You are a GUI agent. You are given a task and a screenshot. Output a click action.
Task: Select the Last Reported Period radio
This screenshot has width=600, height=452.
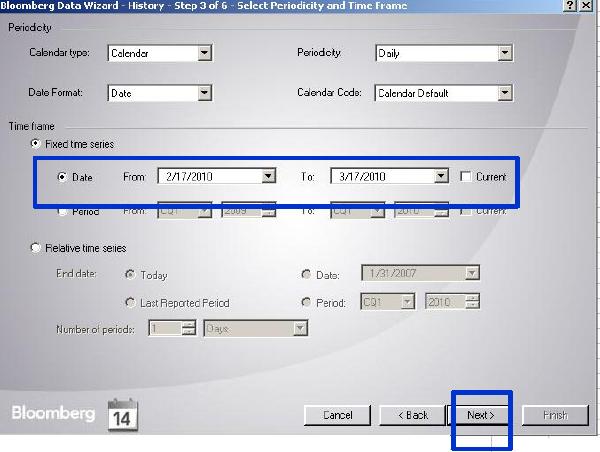click(130, 303)
